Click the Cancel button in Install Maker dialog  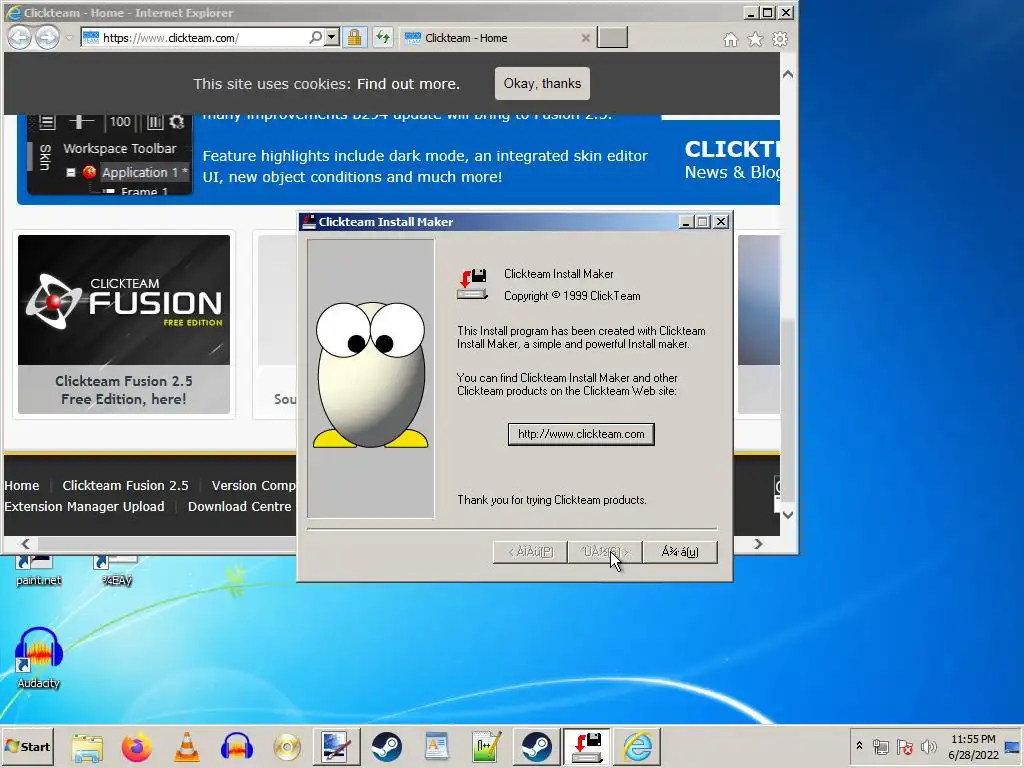click(680, 552)
